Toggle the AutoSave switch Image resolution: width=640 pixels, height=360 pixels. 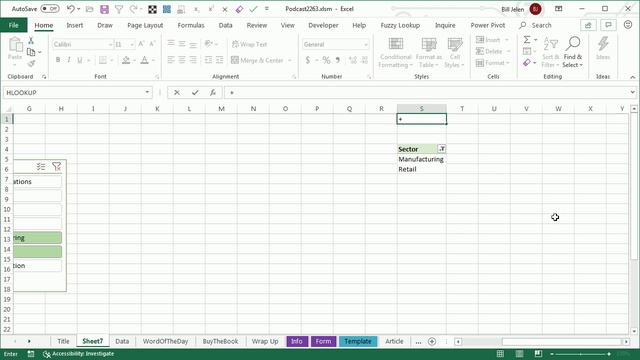coord(50,9)
